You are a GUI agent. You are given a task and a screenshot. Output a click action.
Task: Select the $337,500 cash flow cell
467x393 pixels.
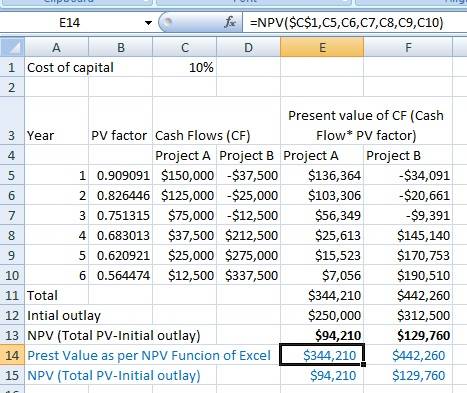248,275
